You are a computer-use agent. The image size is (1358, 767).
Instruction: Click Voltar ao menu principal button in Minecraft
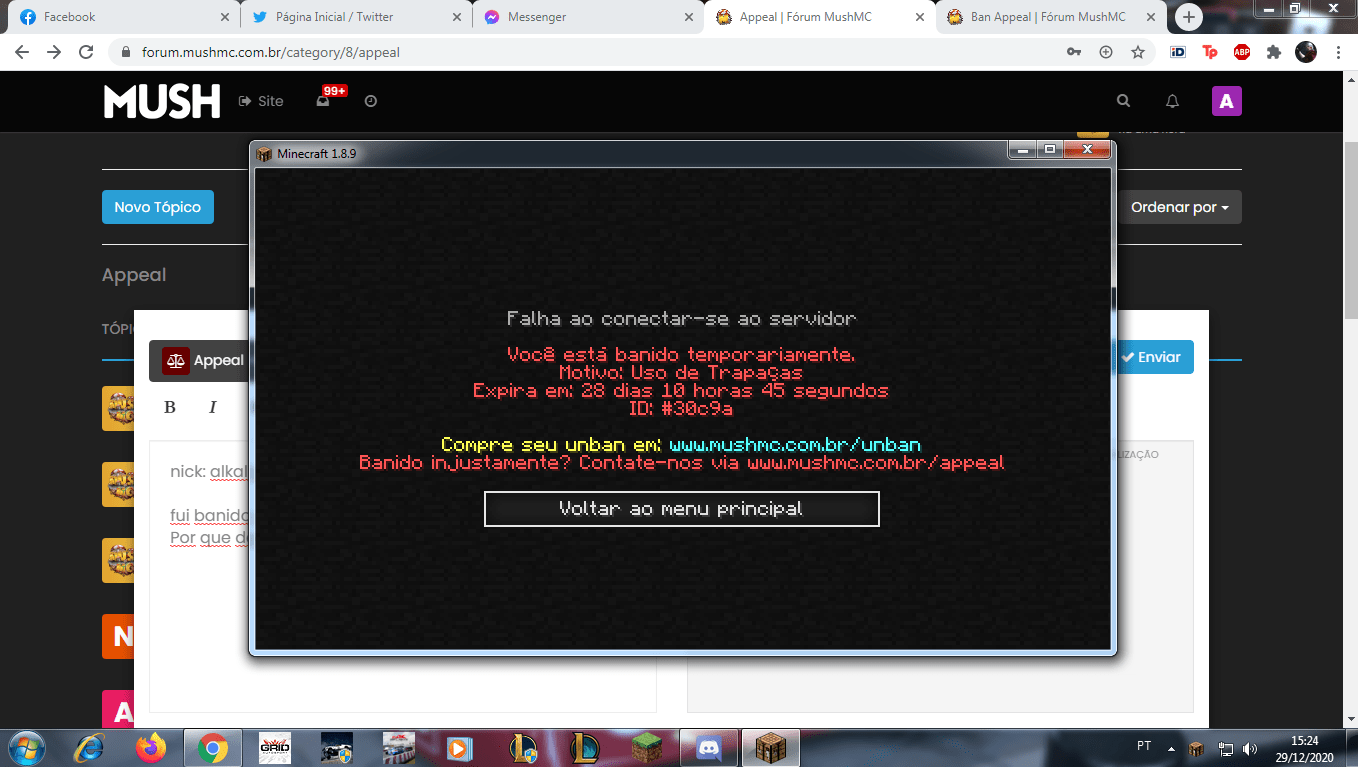[x=681, y=509]
